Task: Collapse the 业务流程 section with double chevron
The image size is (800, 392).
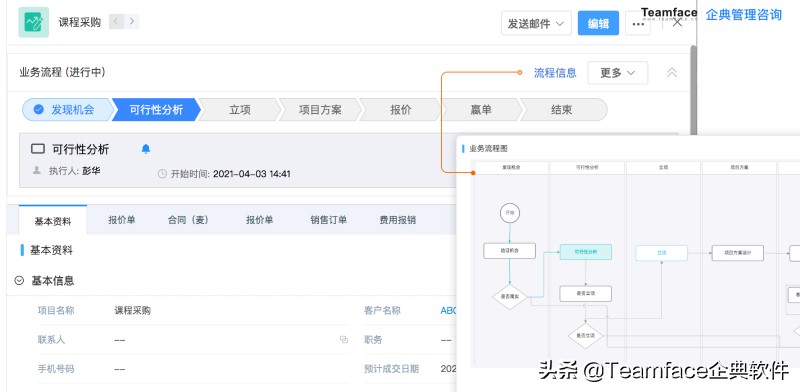Action: click(672, 72)
